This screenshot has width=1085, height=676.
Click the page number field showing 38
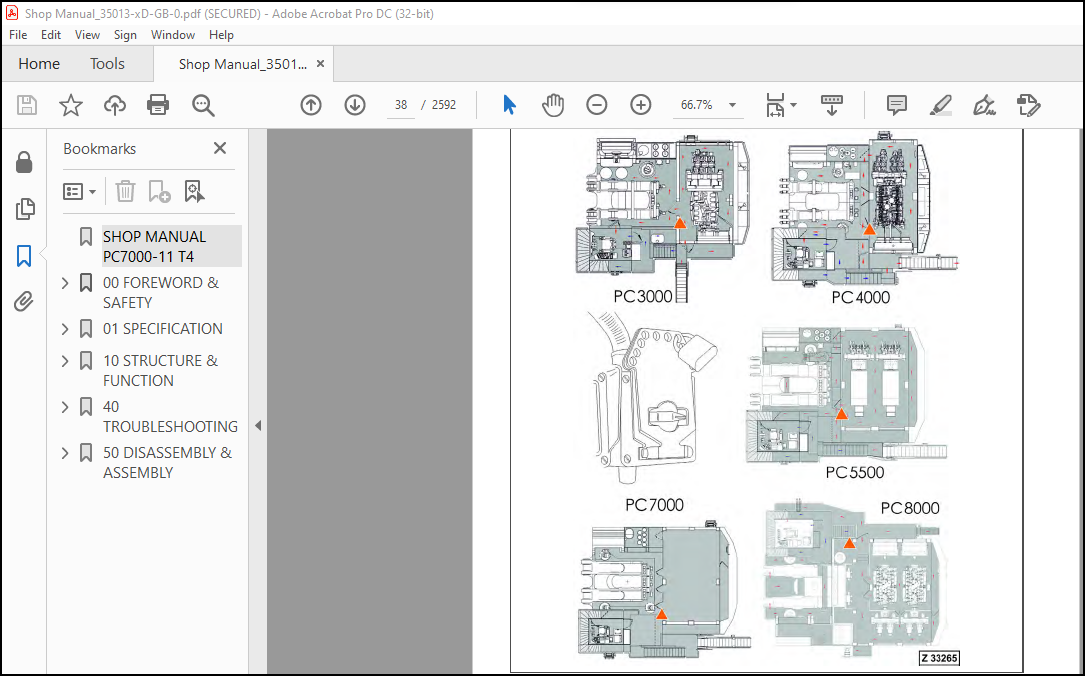401,105
